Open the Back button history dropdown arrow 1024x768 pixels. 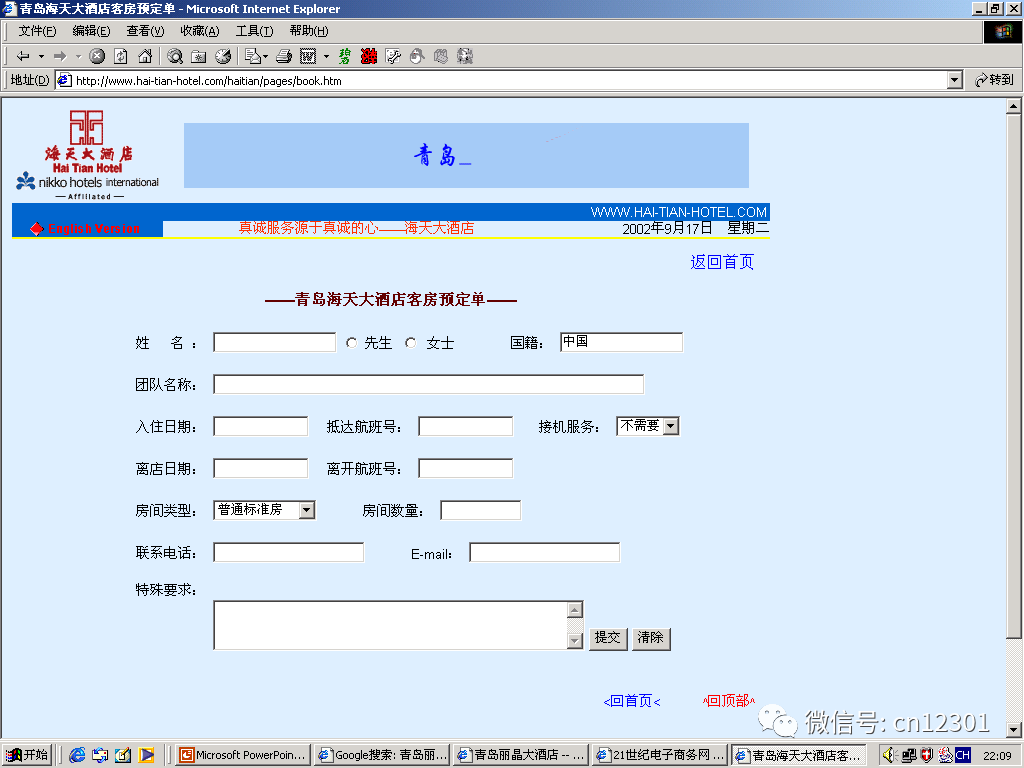41,56
